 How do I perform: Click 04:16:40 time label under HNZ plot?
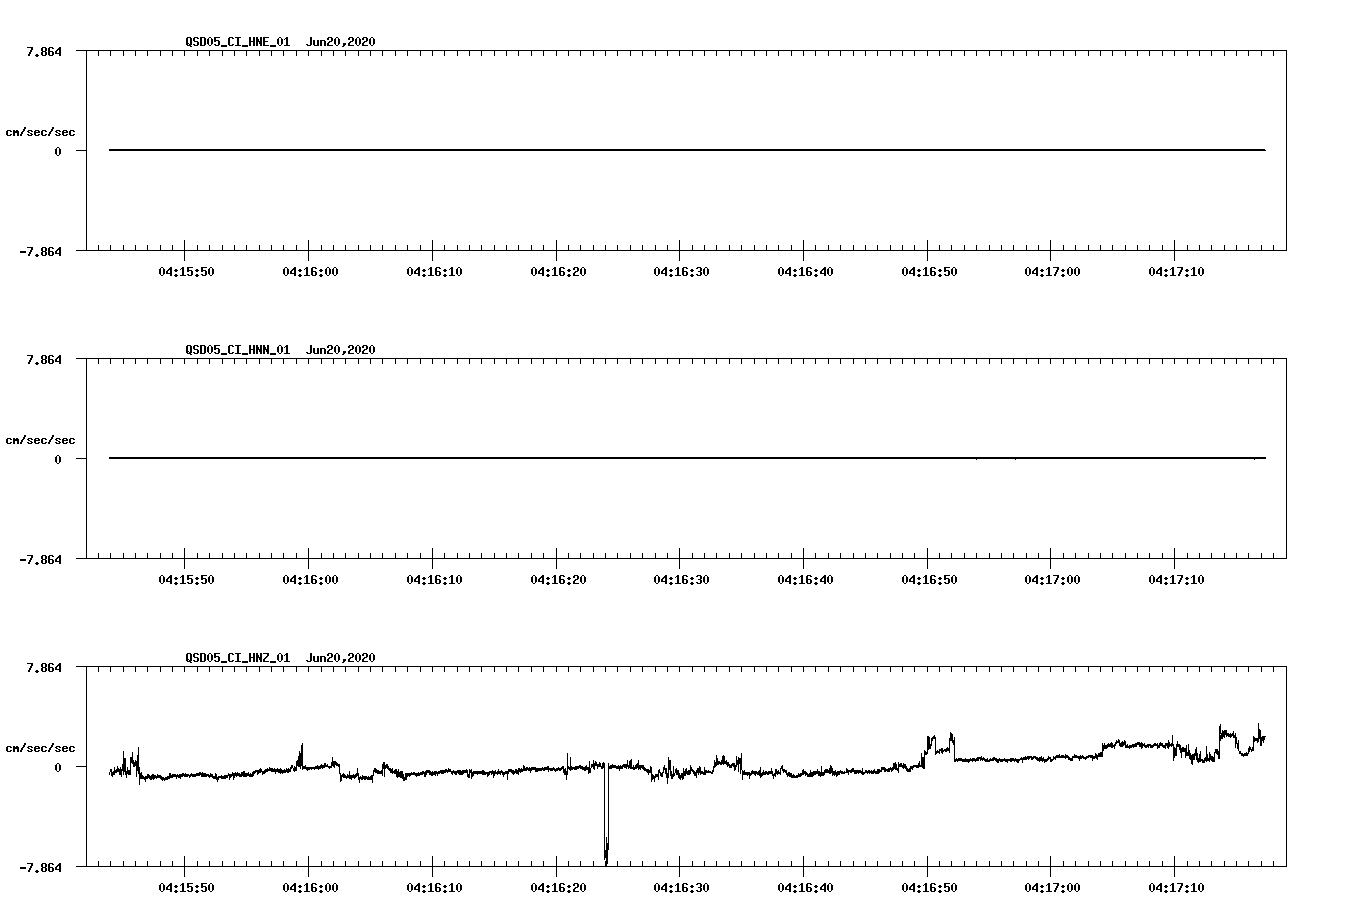[805, 887]
